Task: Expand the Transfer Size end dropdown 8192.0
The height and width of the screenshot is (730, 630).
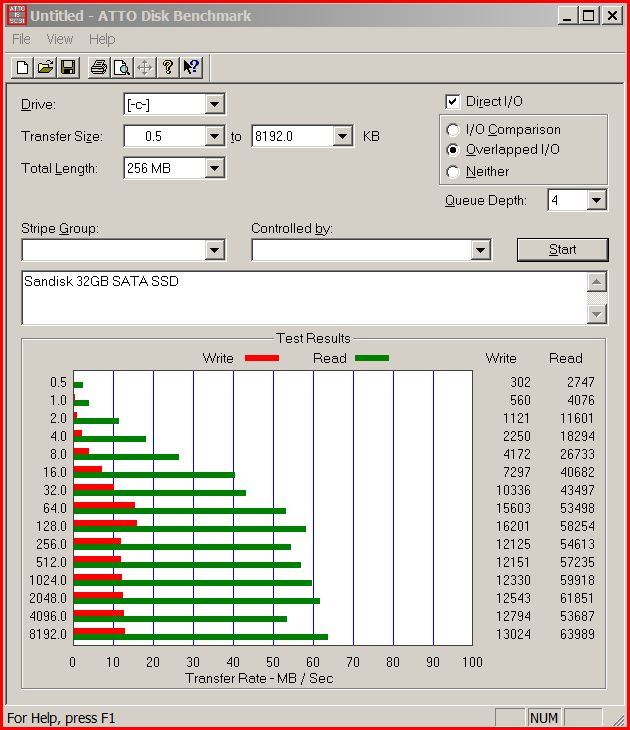Action: point(342,136)
